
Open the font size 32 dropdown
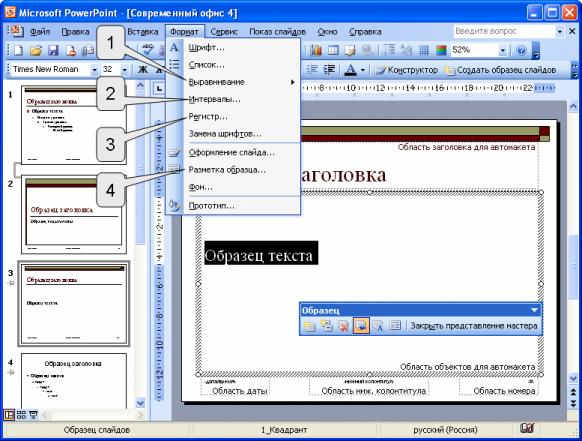(x=124, y=70)
